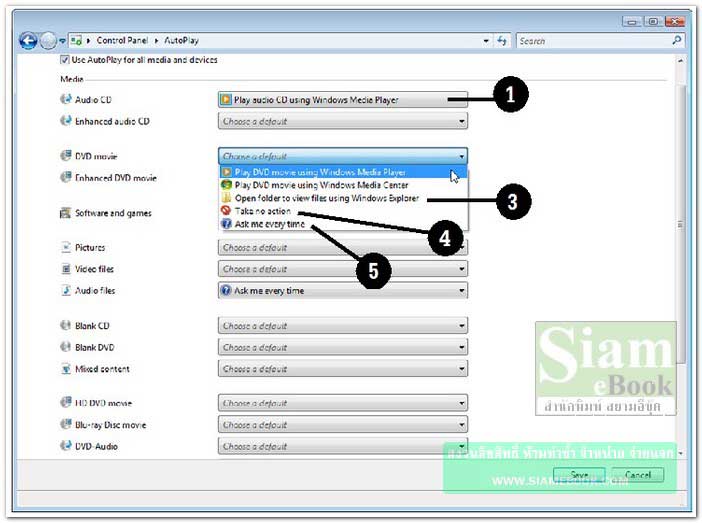Image resolution: width=702 pixels, height=523 pixels.
Task: Open the Blank DVD dropdown
Action: click(343, 347)
